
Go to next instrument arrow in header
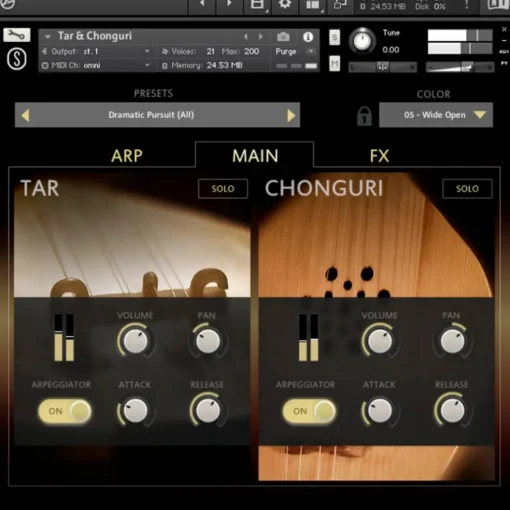tap(261, 37)
